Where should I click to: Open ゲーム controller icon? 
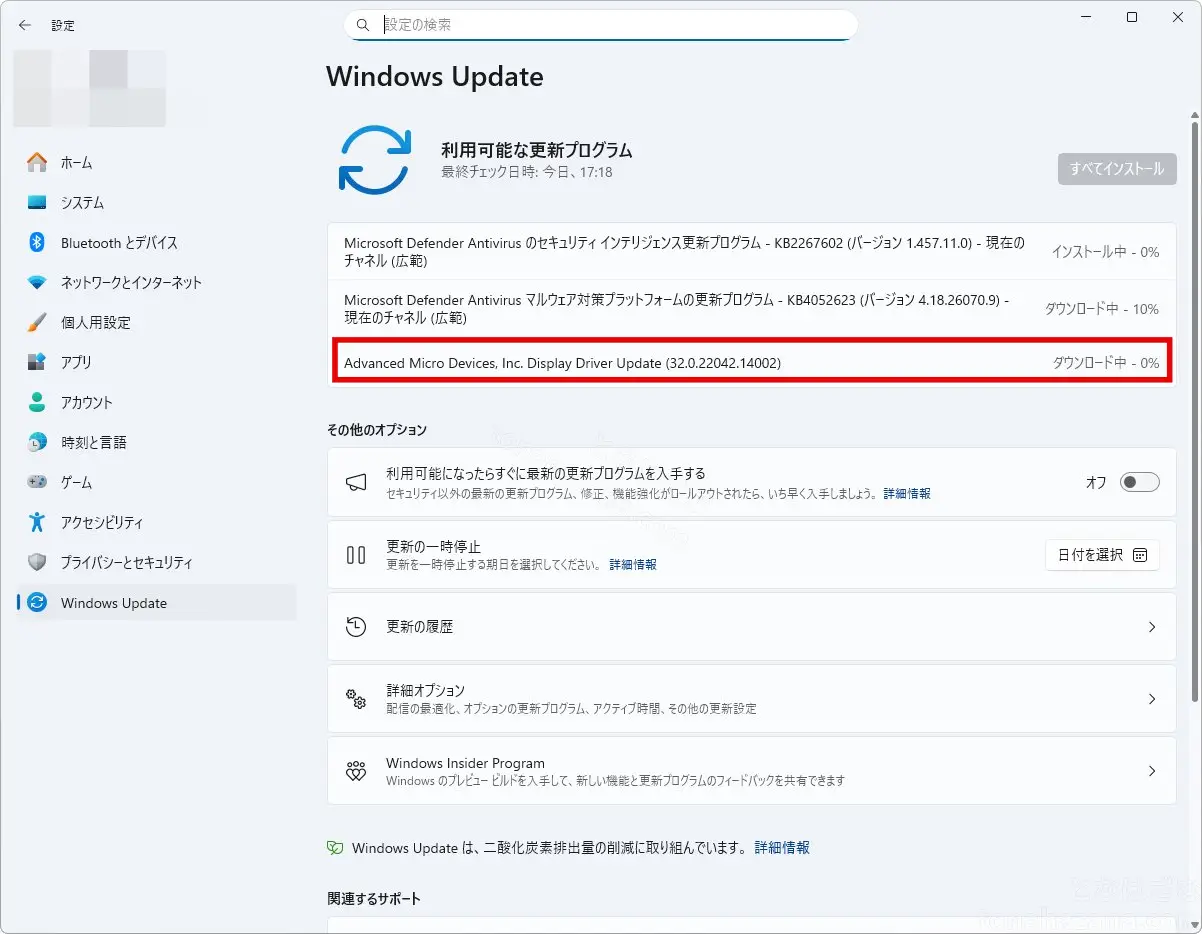click(37, 482)
